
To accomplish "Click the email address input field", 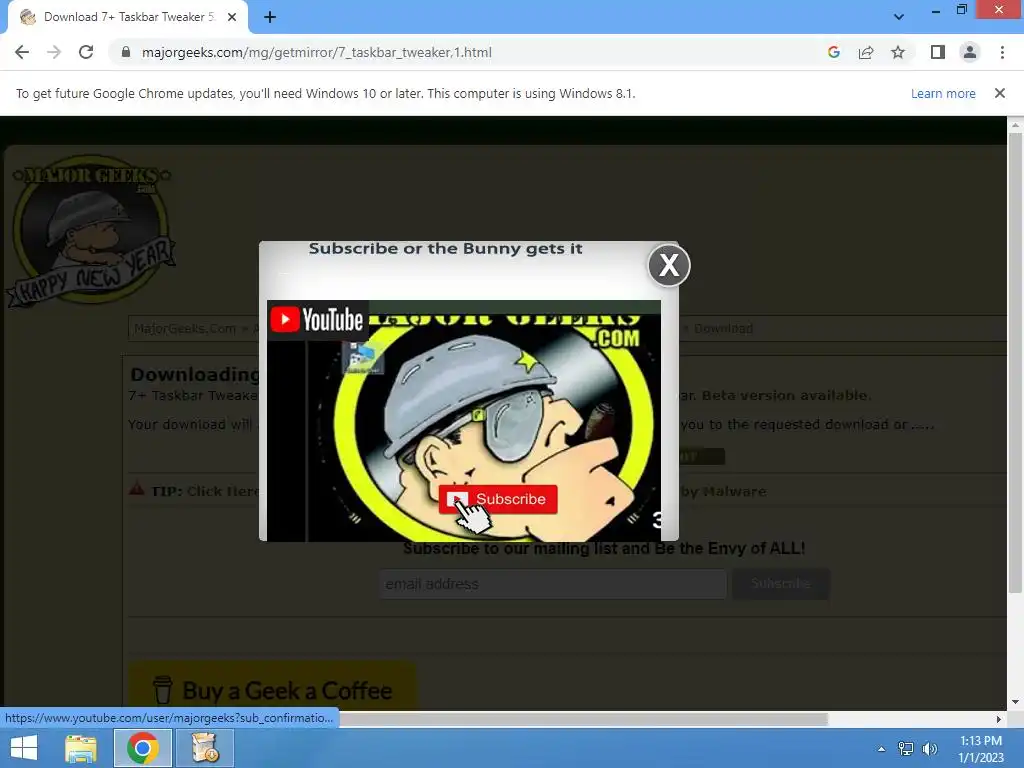I will (552, 584).
